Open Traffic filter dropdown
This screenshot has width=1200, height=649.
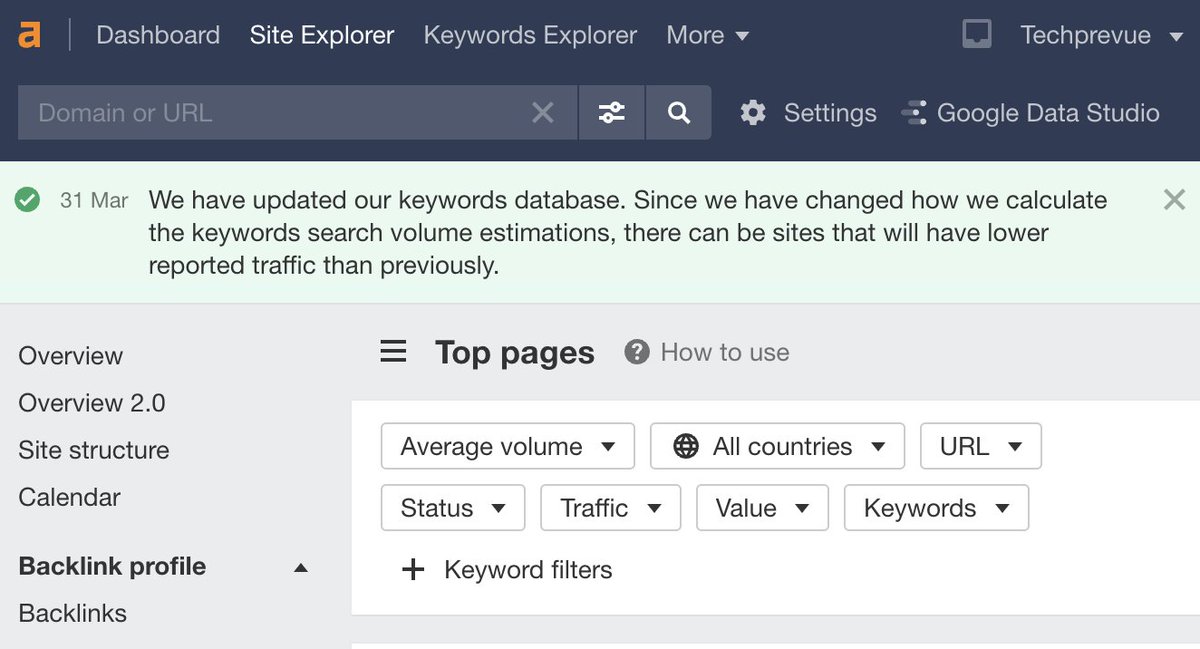(x=611, y=507)
